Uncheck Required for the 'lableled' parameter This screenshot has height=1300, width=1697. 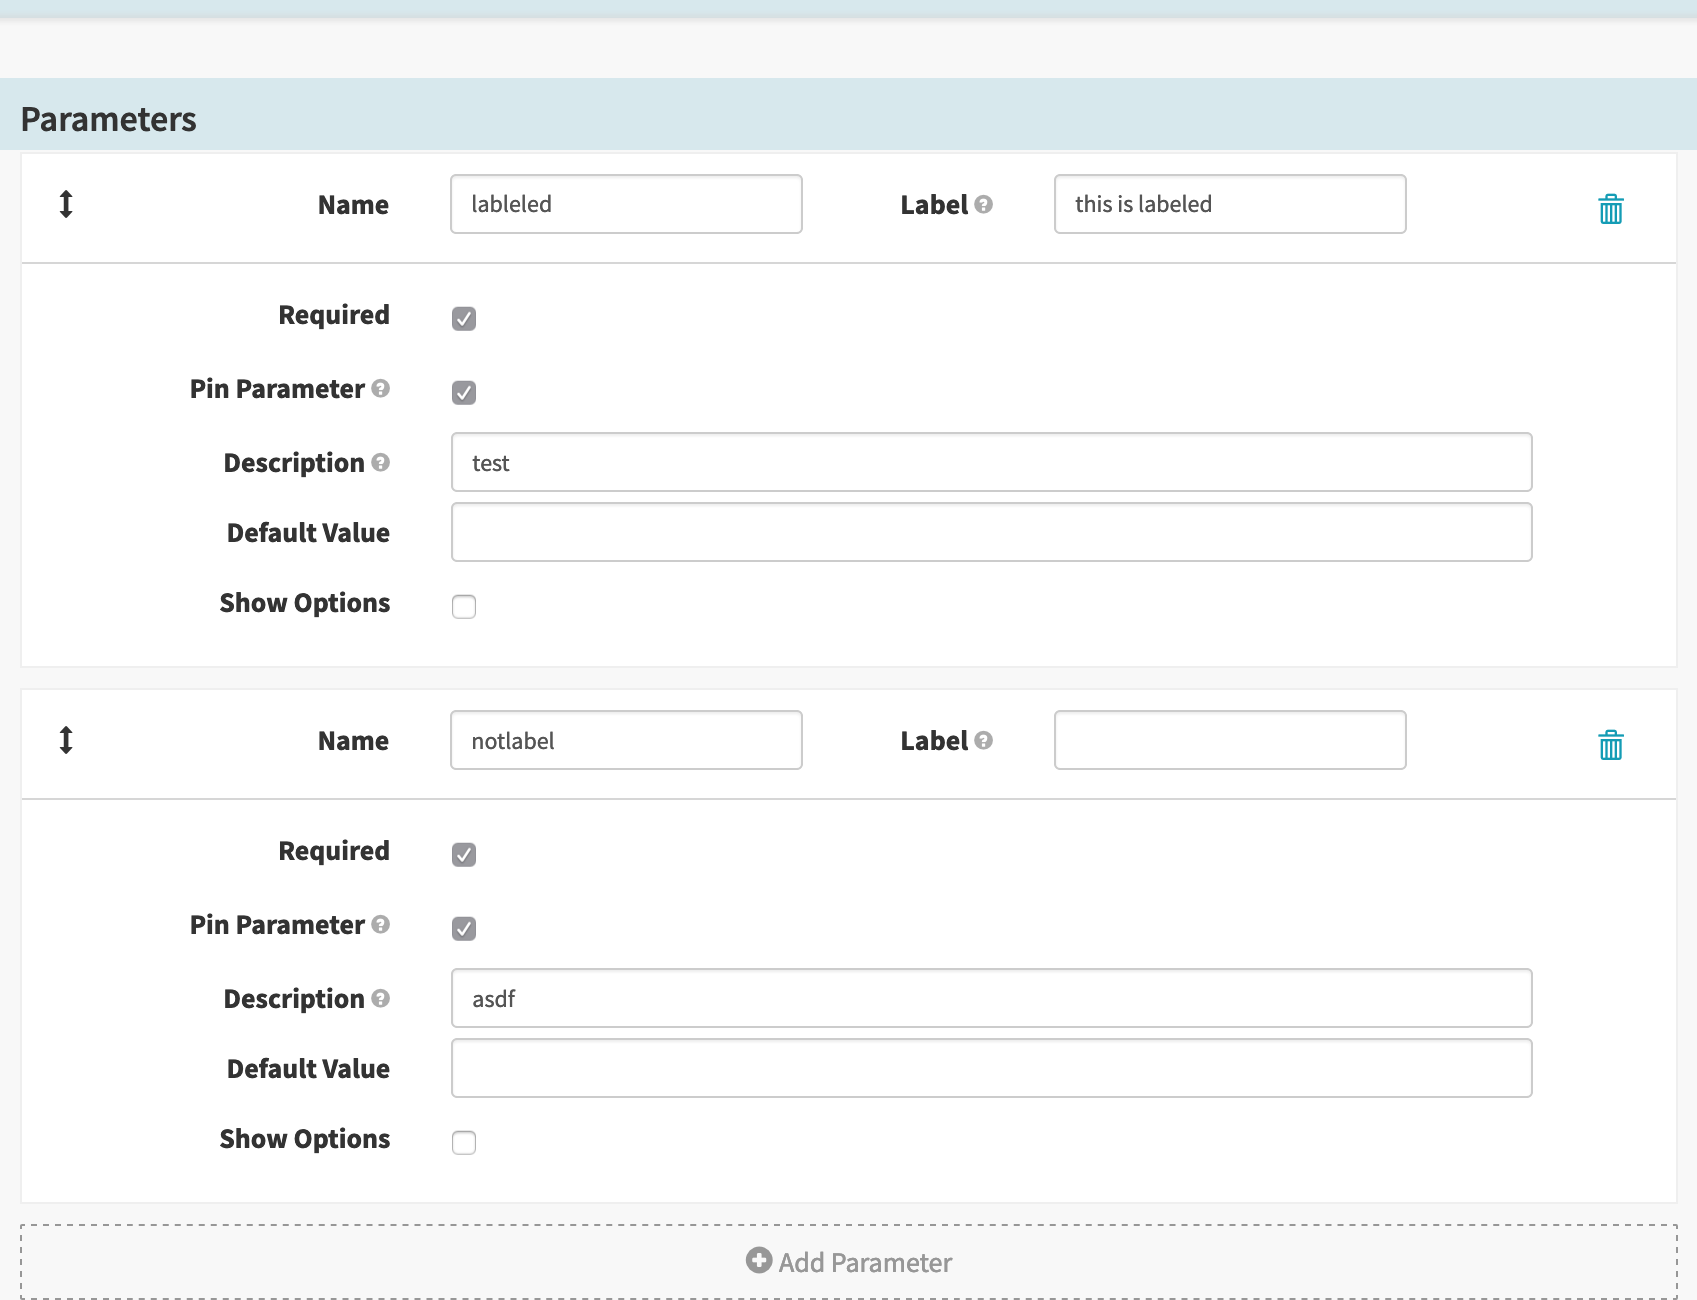pos(463,318)
